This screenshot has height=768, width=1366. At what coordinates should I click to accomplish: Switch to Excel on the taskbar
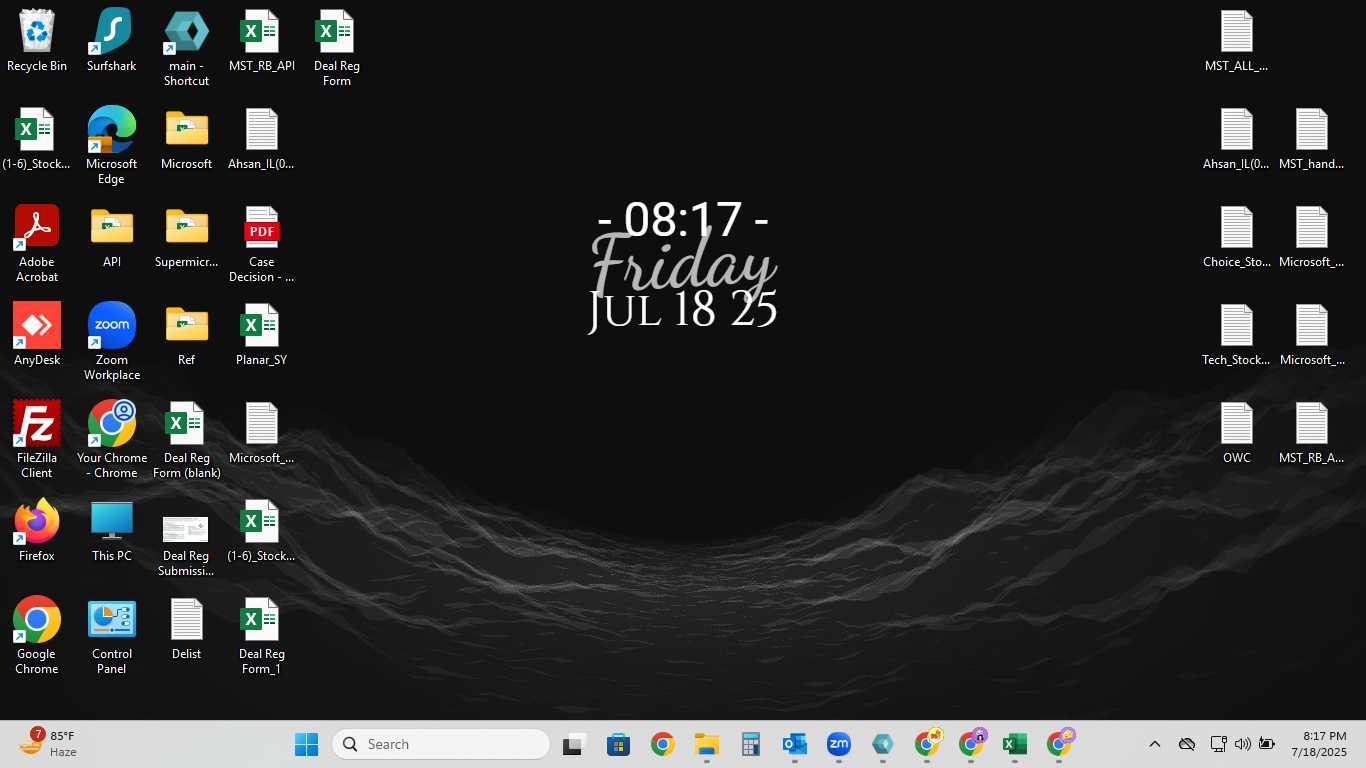[1014, 744]
